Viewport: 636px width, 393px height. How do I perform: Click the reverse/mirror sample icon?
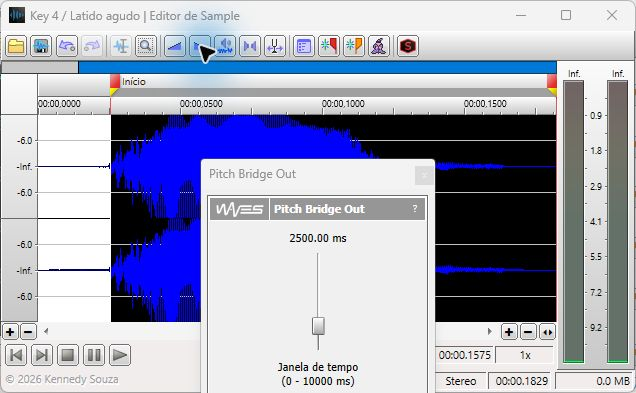click(250, 46)
